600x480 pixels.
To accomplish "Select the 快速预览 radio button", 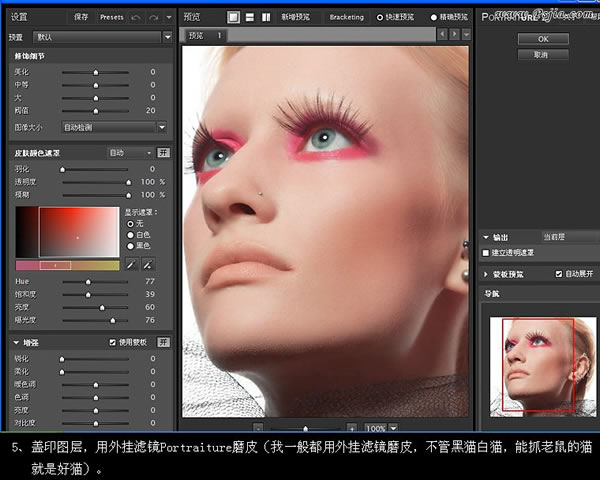I will (x=380, y=17).
